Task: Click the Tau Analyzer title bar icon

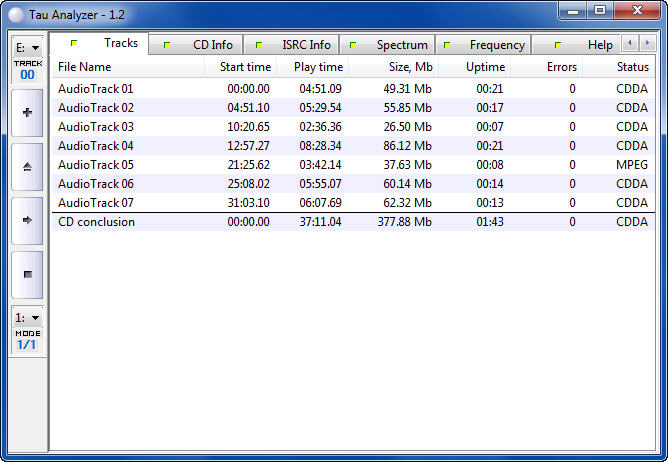Action: tap(16, 10)
